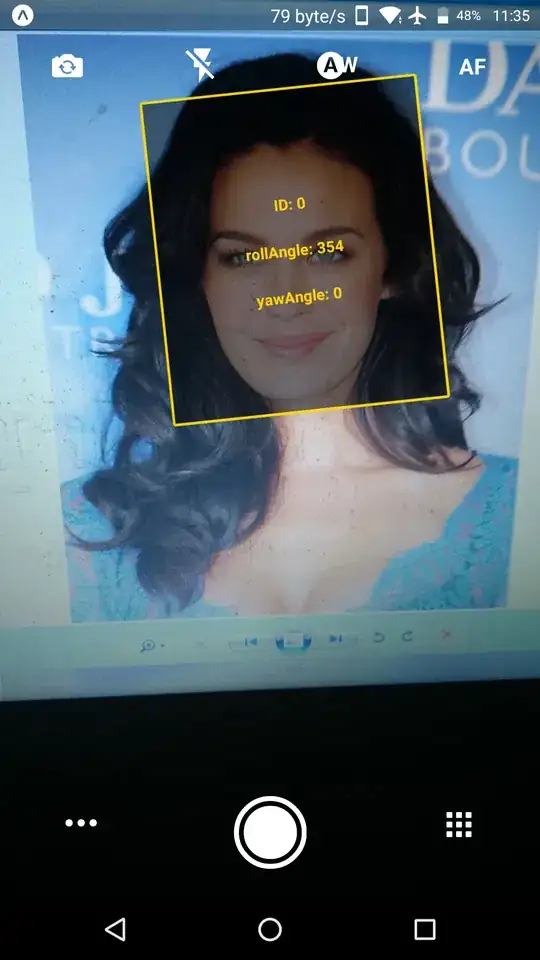Viewport: 540px width, 960px height.
Task: Change auto white balance AW setting
Action: tap(337, 65)
